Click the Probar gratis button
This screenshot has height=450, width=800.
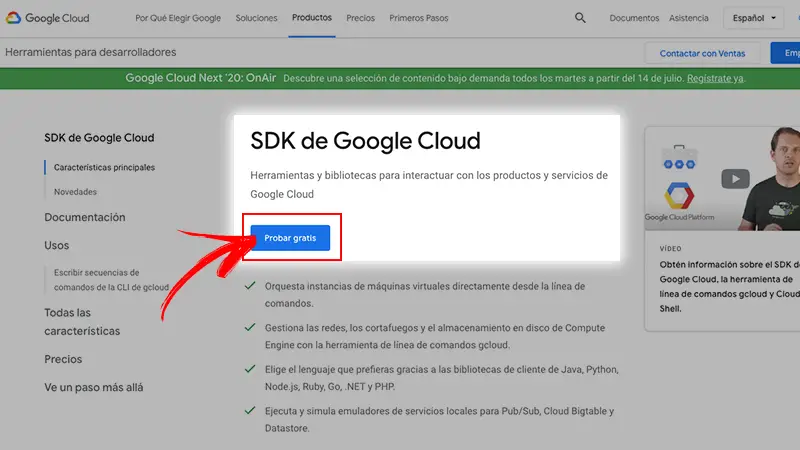tap(290, 238)
